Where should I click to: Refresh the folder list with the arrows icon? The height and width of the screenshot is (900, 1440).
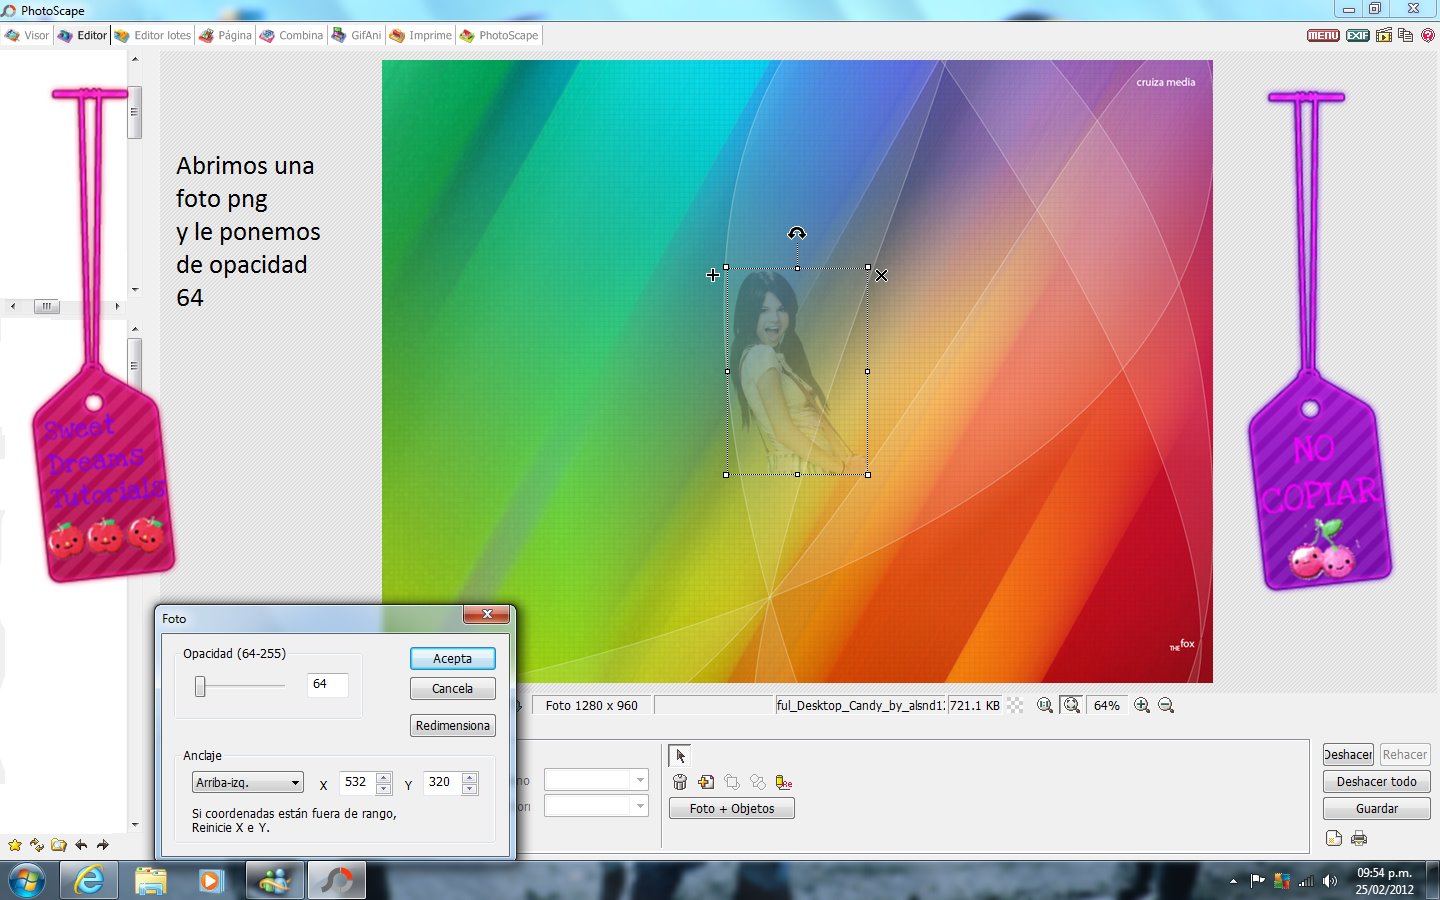[37, 845]
